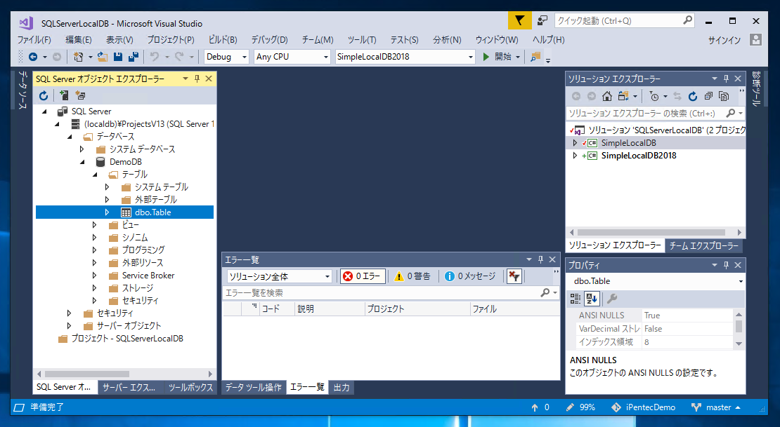Open the ソリューション全体 scope dropdown

click(x=327, y=276)
